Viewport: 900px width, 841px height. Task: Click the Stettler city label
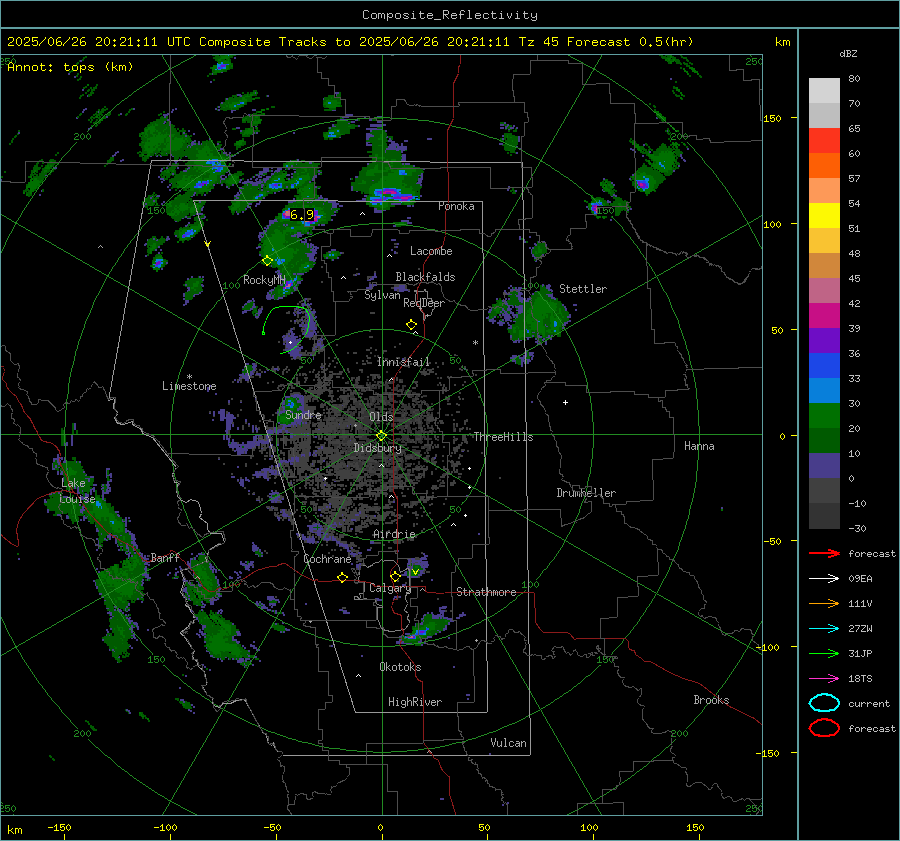point(583,289)
